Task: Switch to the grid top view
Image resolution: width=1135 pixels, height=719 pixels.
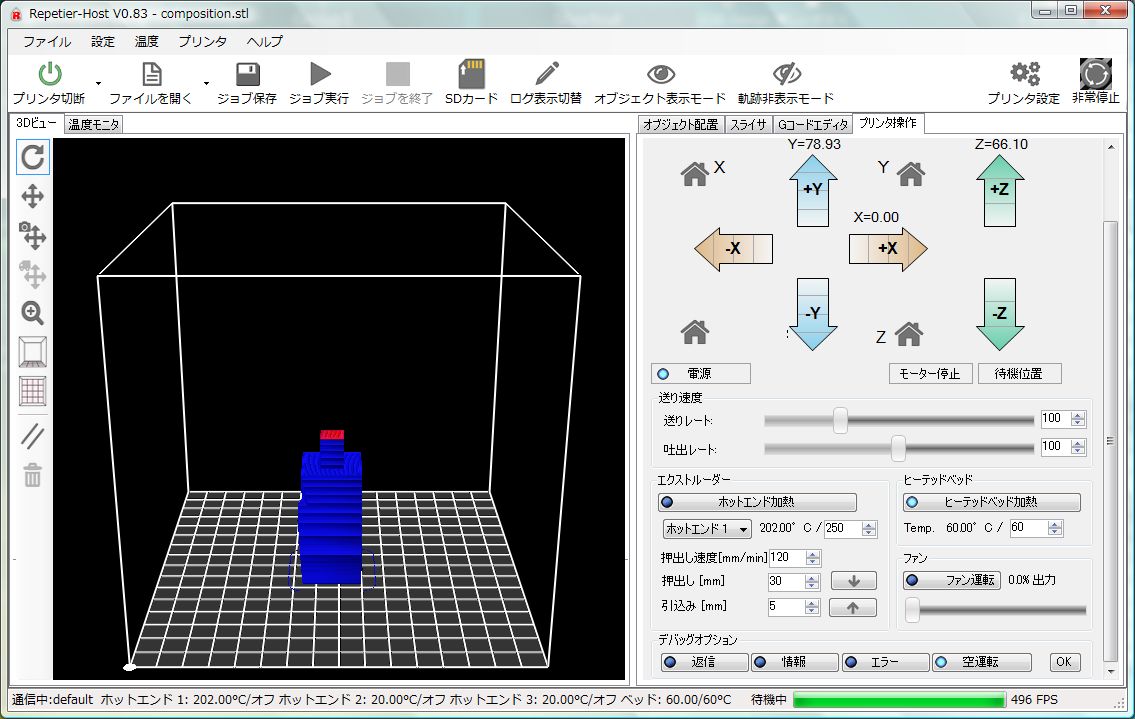Action: (33, 391)
